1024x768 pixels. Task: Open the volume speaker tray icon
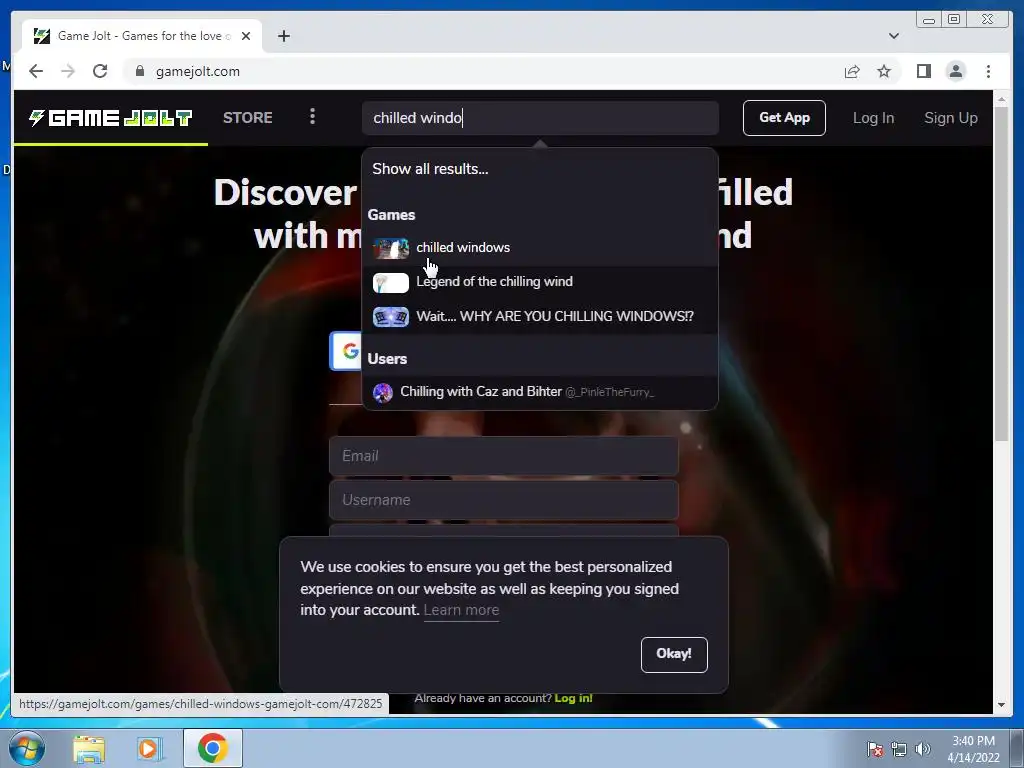[922, 749]
